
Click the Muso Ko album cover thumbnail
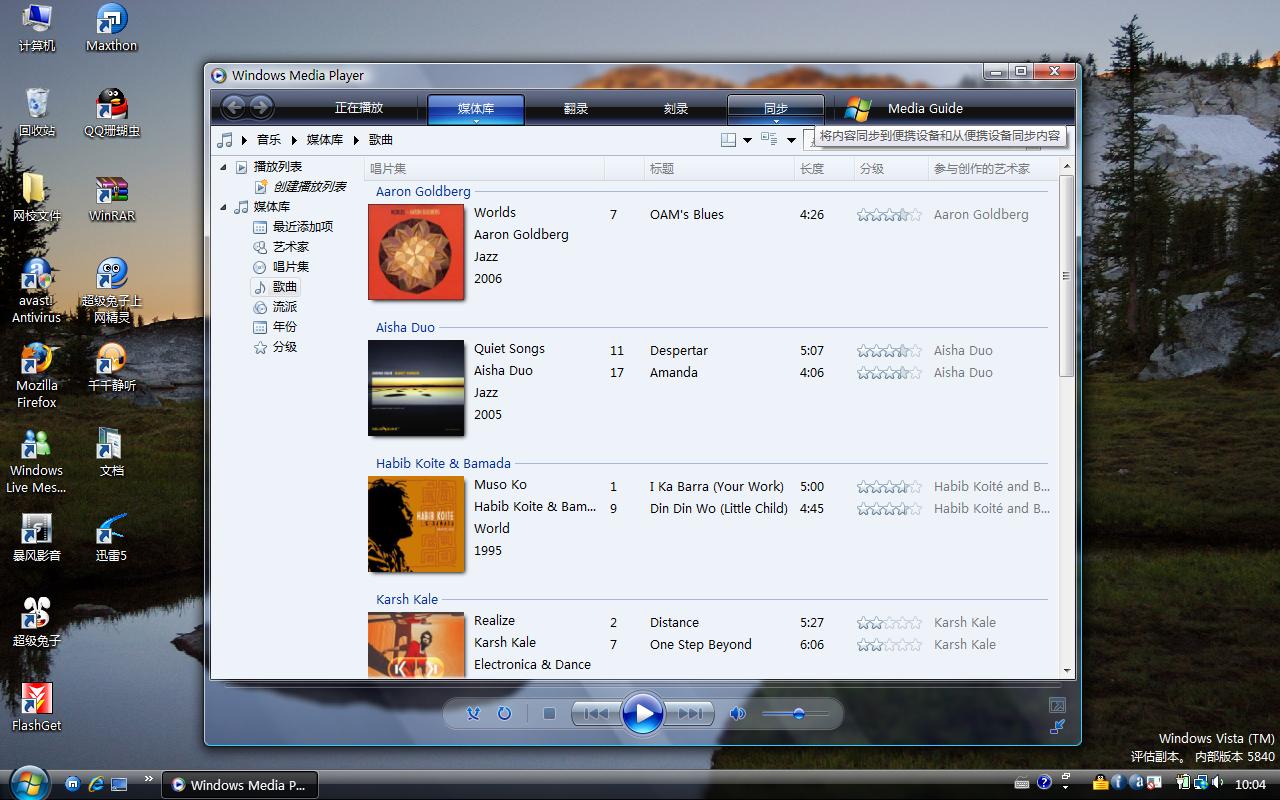pyautogui.click(x=416, y=524)
